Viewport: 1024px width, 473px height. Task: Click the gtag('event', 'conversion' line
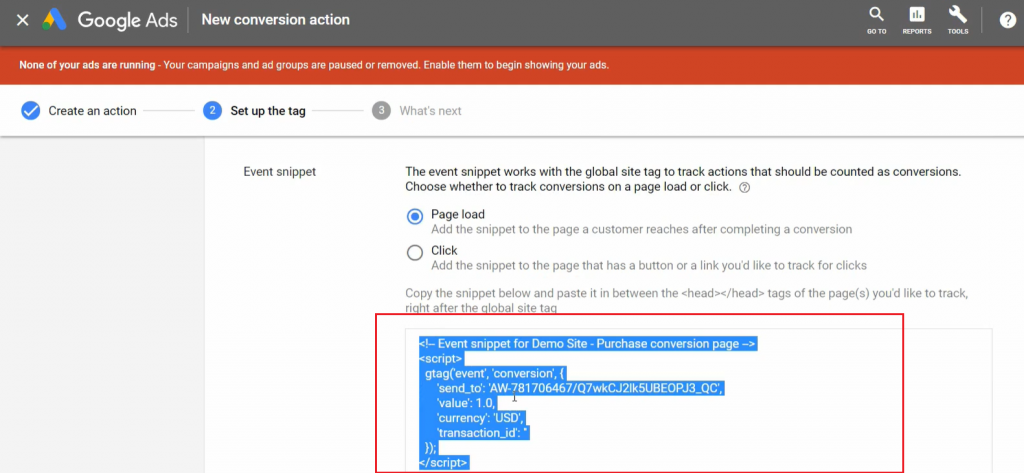click(496, 374)
